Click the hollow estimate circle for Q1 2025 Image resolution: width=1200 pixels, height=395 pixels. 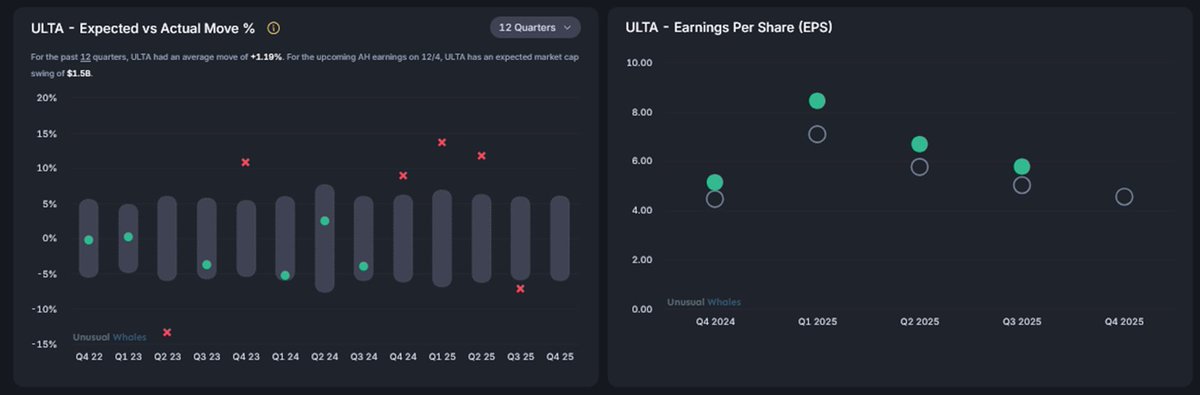click(817, 134)
